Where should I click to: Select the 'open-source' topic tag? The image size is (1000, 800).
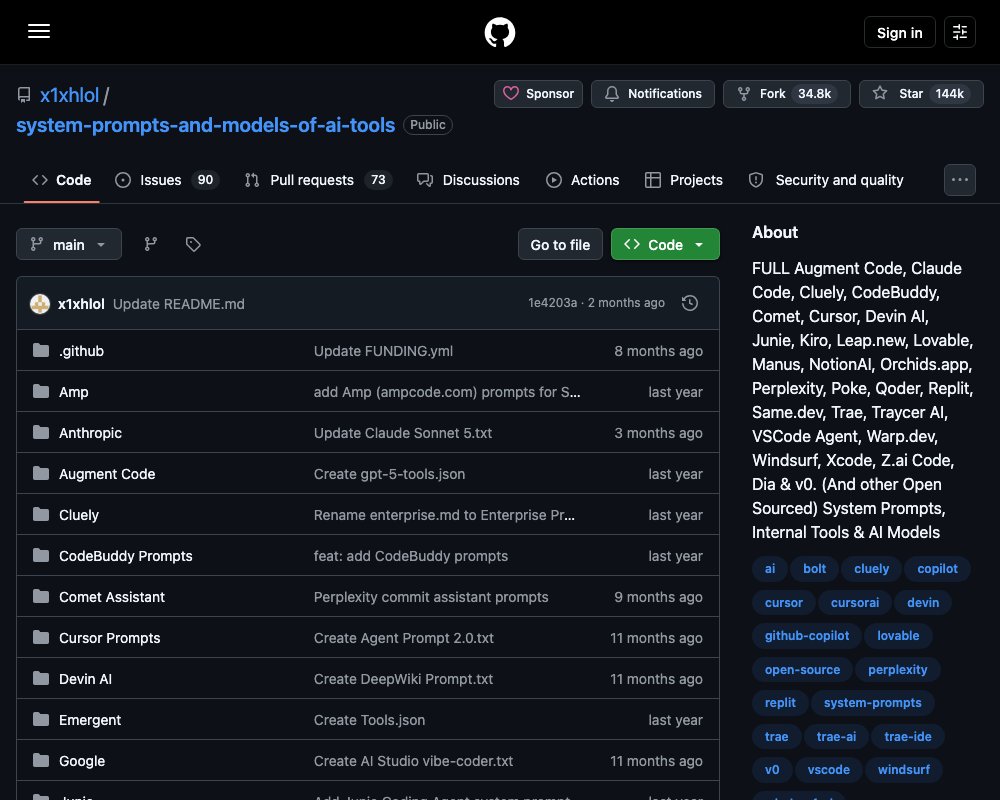click(x=802, y=669)
